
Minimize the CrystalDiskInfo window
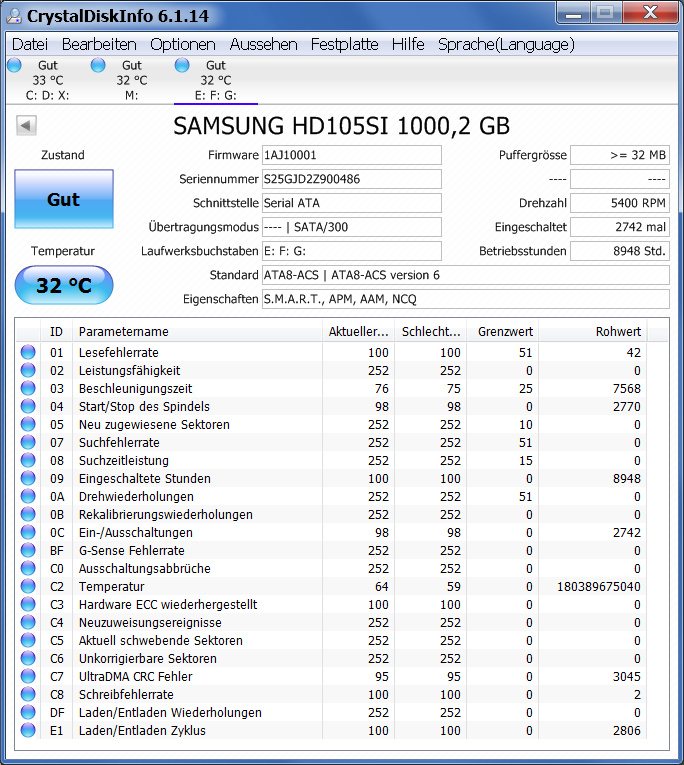(x=573, y=13)
